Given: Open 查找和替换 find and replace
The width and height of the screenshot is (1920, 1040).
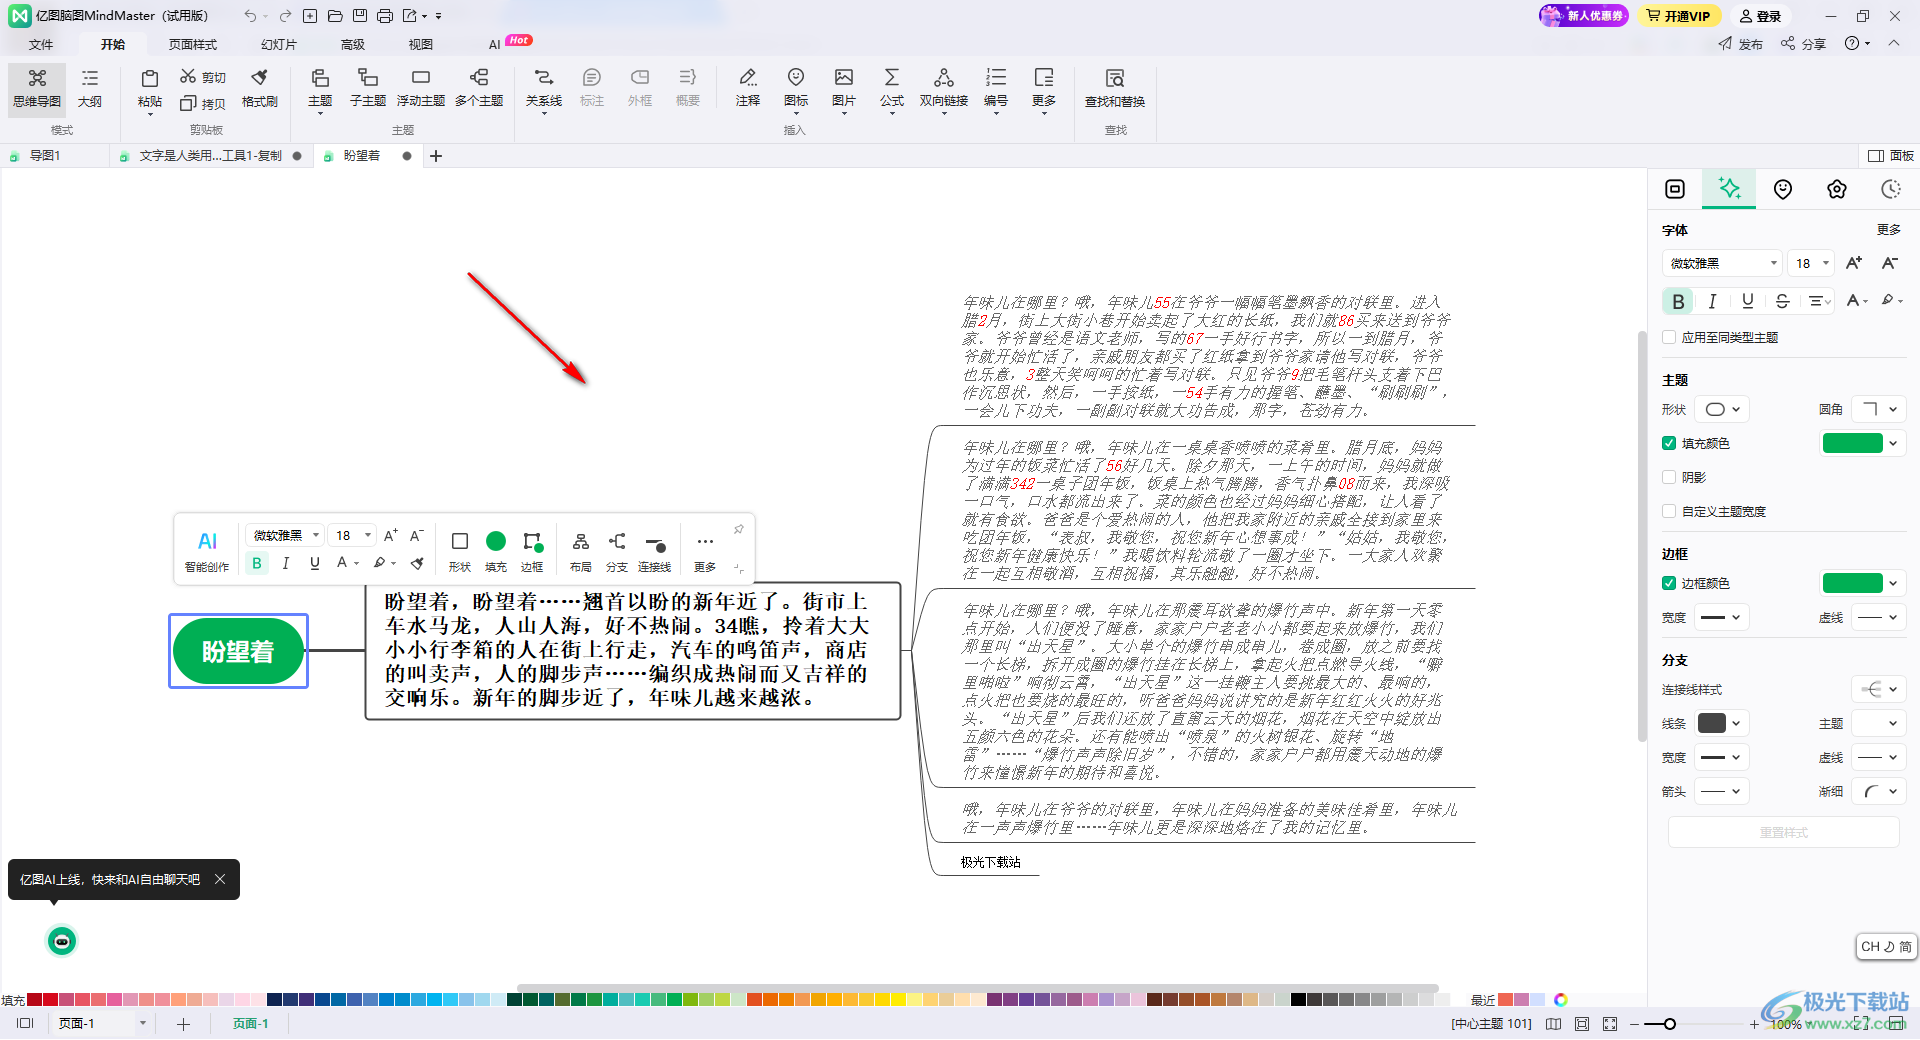Looking at the screenshot, I should [1115, 89].
